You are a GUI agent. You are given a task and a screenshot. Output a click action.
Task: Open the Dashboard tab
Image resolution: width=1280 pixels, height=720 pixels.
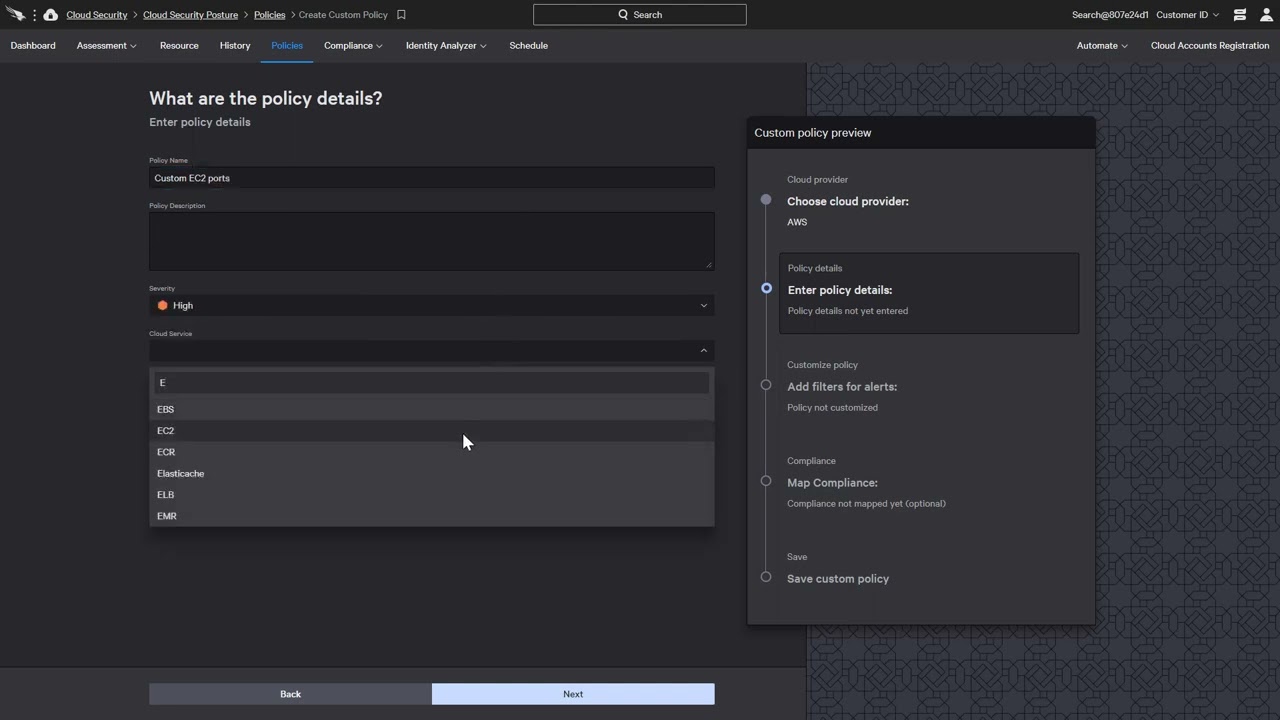coord(33,45)
